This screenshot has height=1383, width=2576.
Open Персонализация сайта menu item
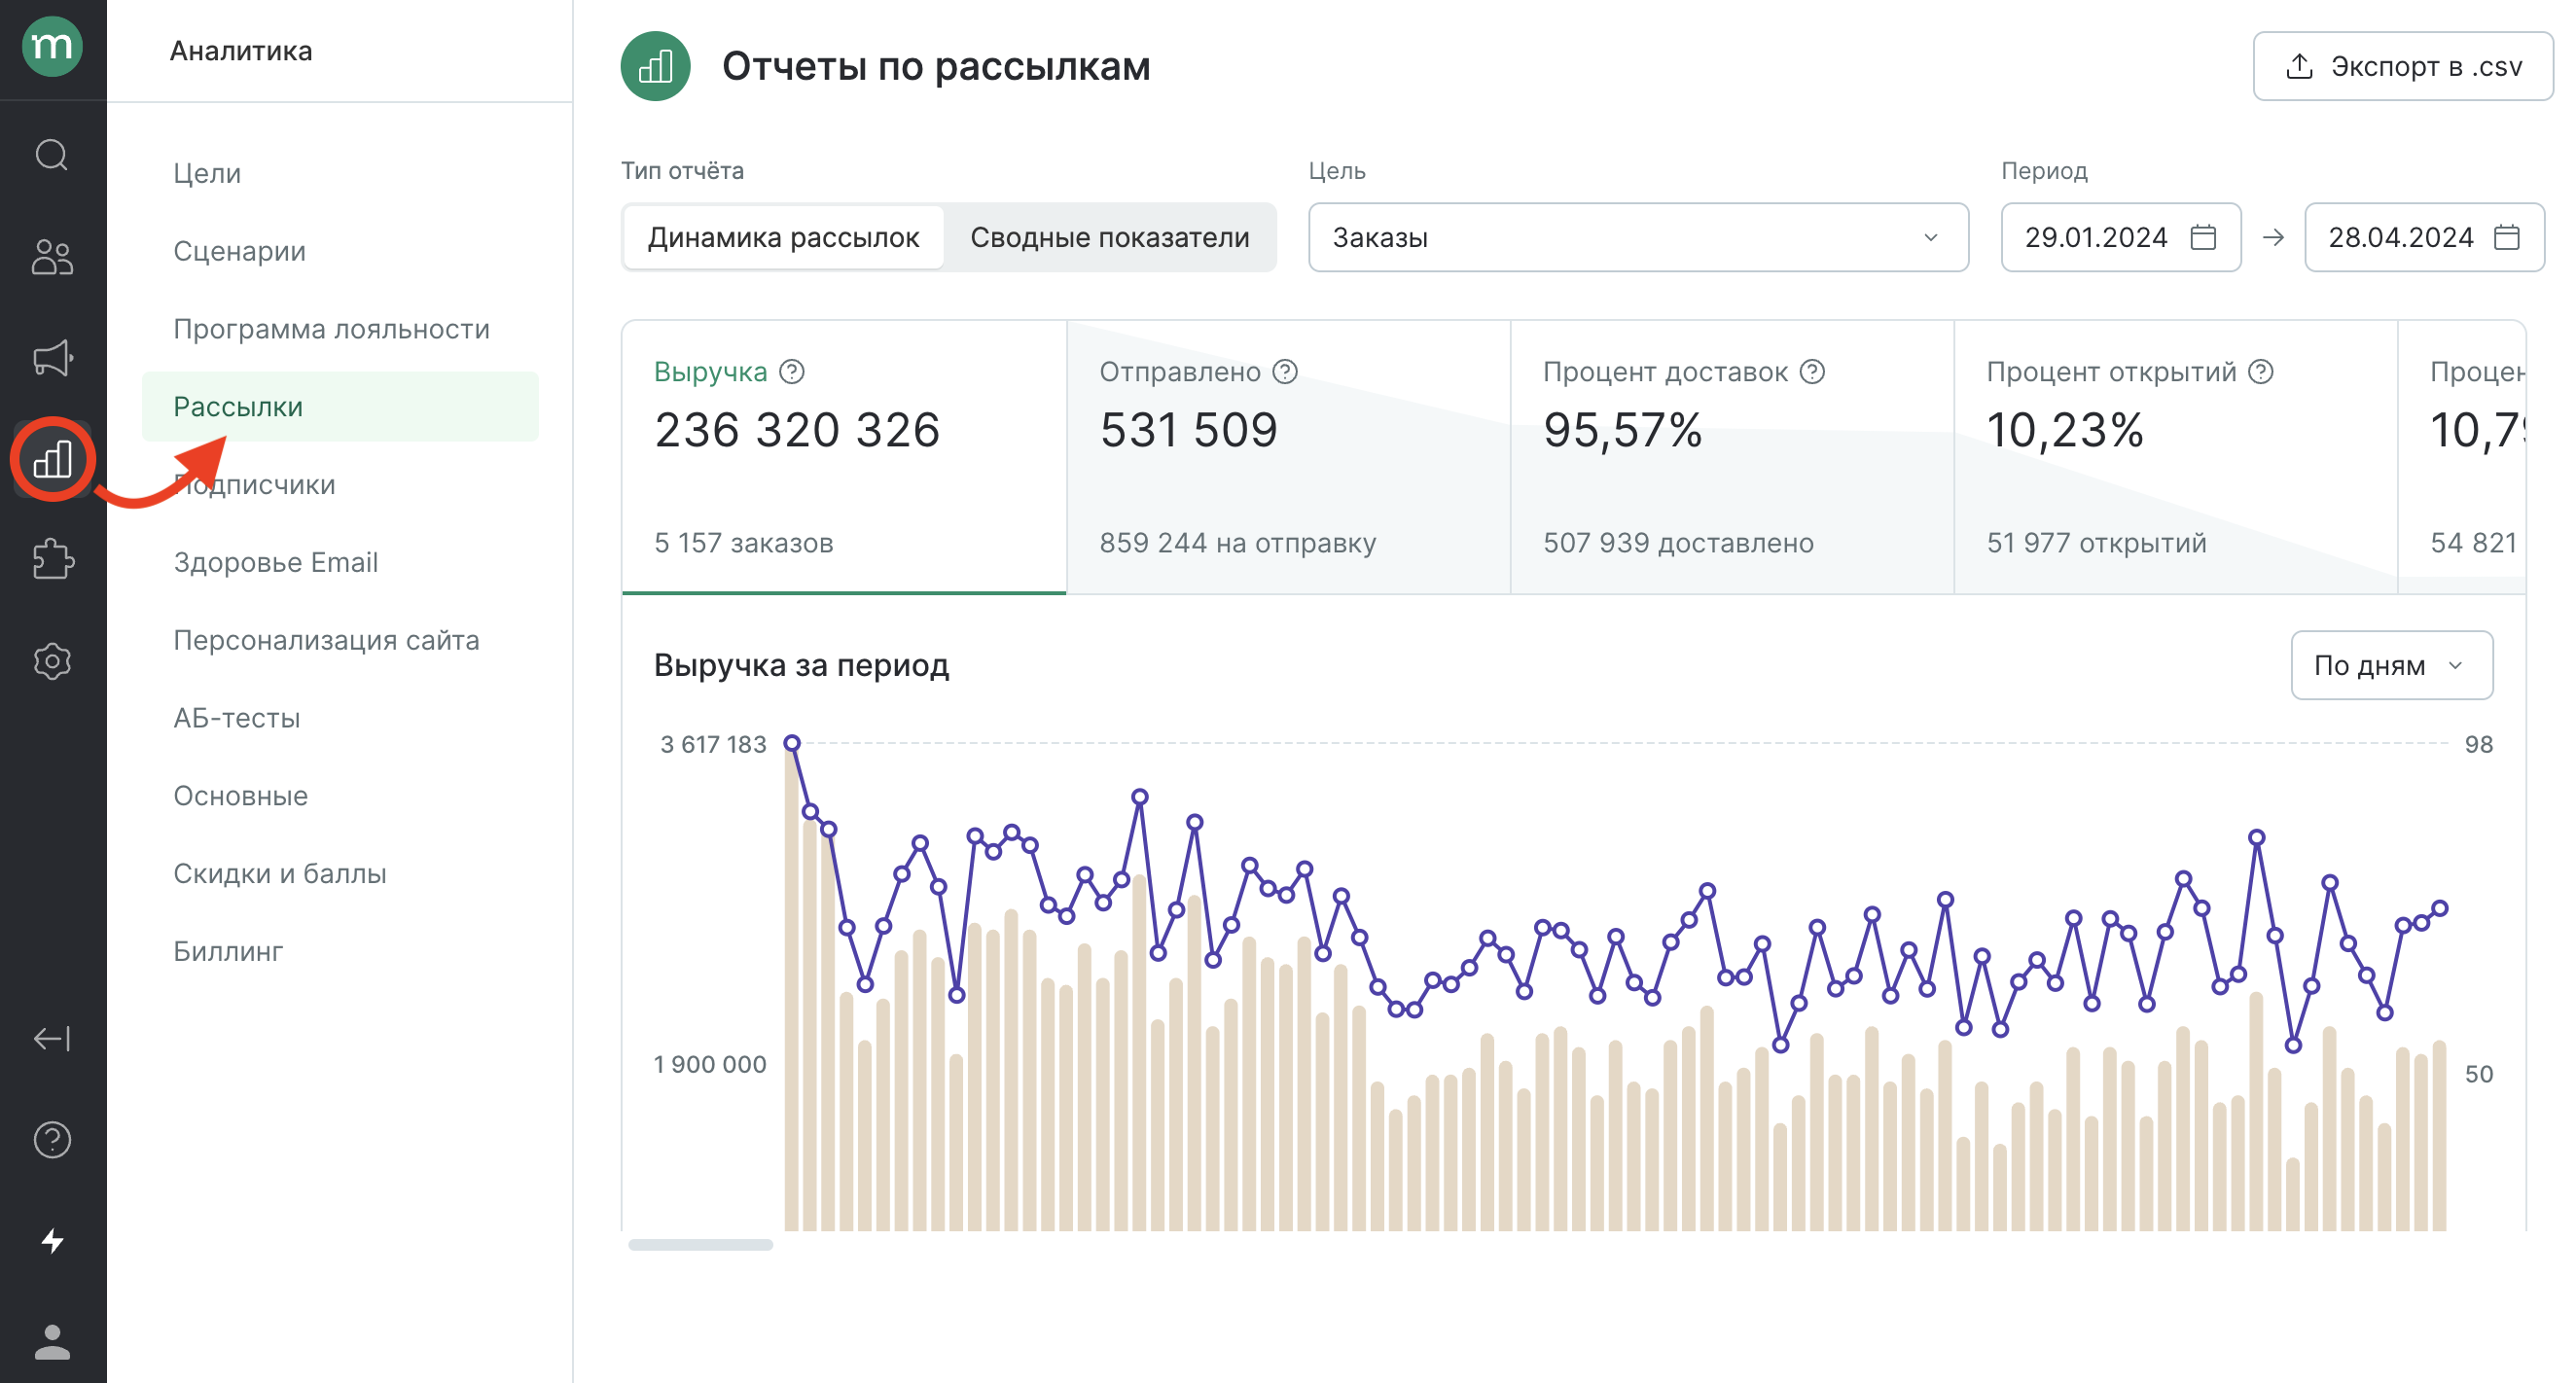tap(326, 640)
